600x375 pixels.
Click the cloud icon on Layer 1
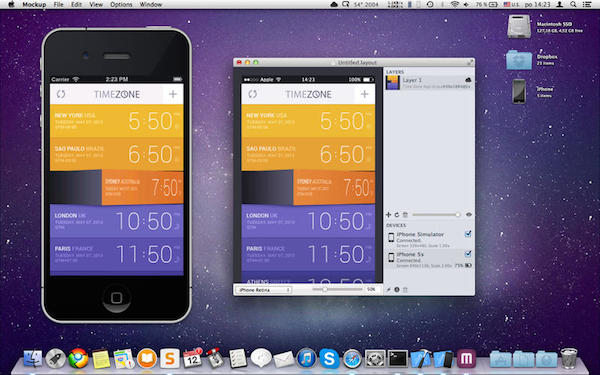468,80
